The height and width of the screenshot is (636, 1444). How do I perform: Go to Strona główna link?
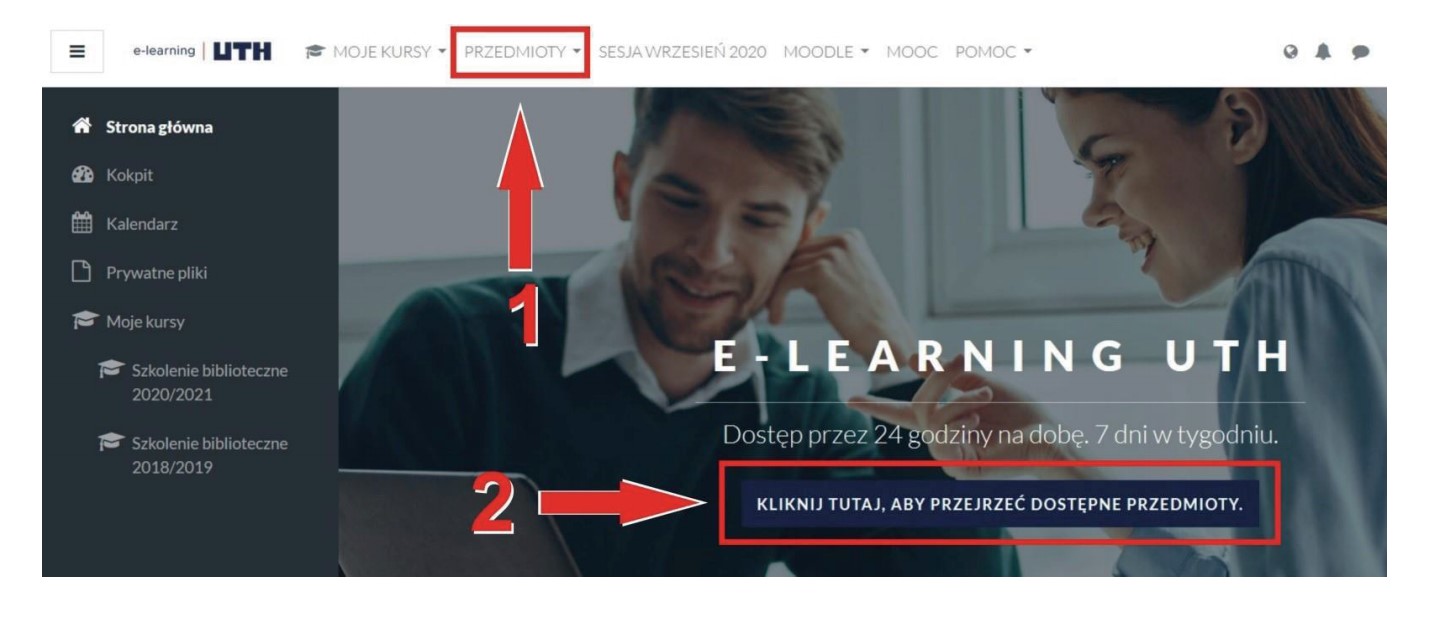tap(159, 127)
